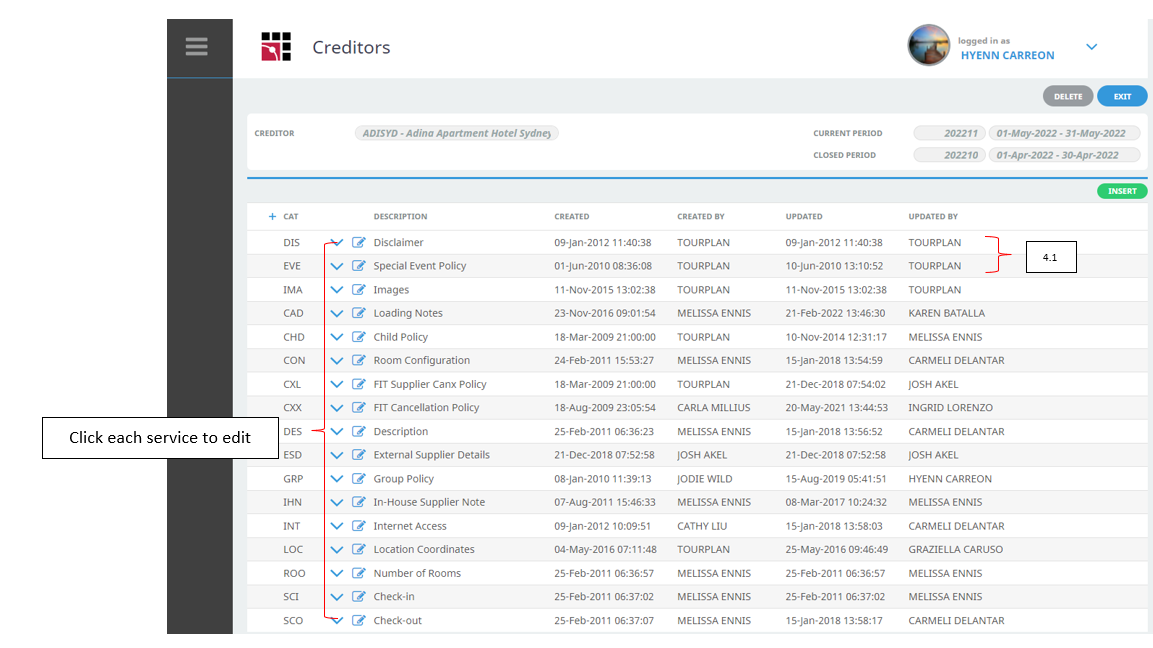The height and width of the screenshot is (648, 1153).
Task: Select the CATHY LIU created-by cell
Action: click(x=702, y=526)
